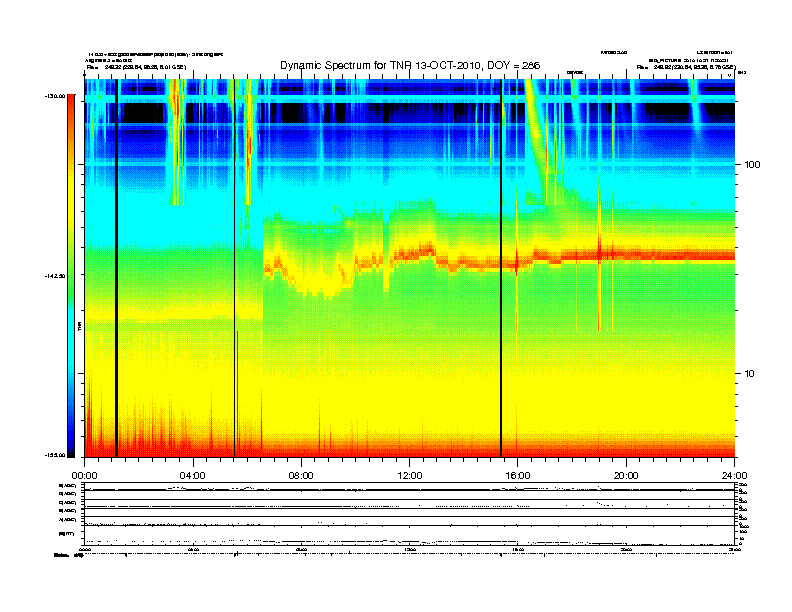Click the topmost data strip below the spectrogram
The width and height of the screenshot is (792, 612).
tap(410, 487)
